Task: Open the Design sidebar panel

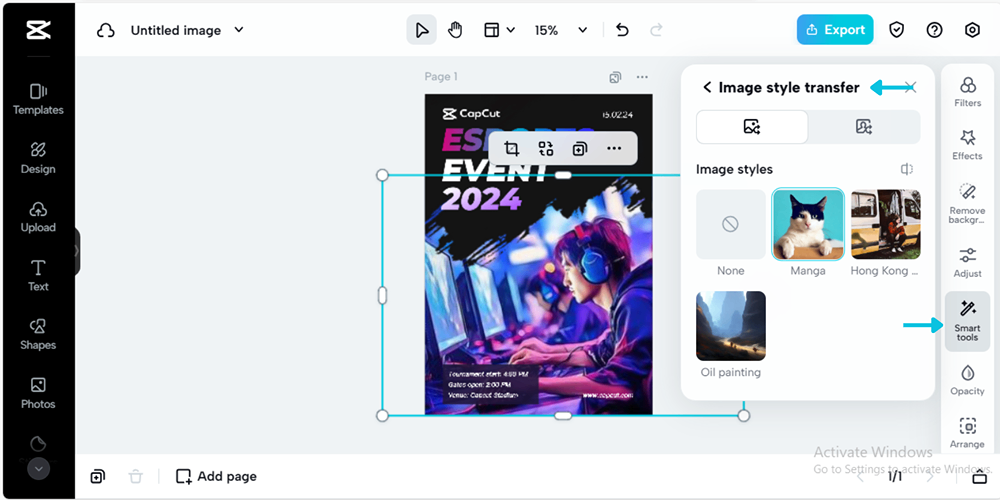Action: pos(38,158)
